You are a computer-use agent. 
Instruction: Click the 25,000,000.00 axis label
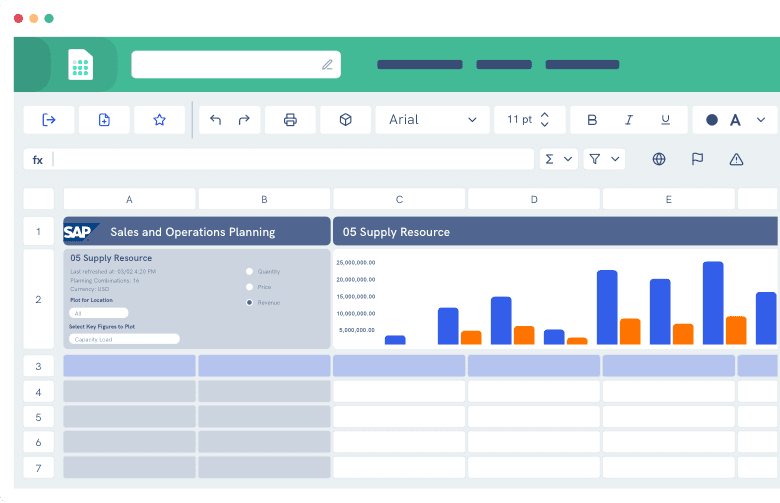click(356, 262)
